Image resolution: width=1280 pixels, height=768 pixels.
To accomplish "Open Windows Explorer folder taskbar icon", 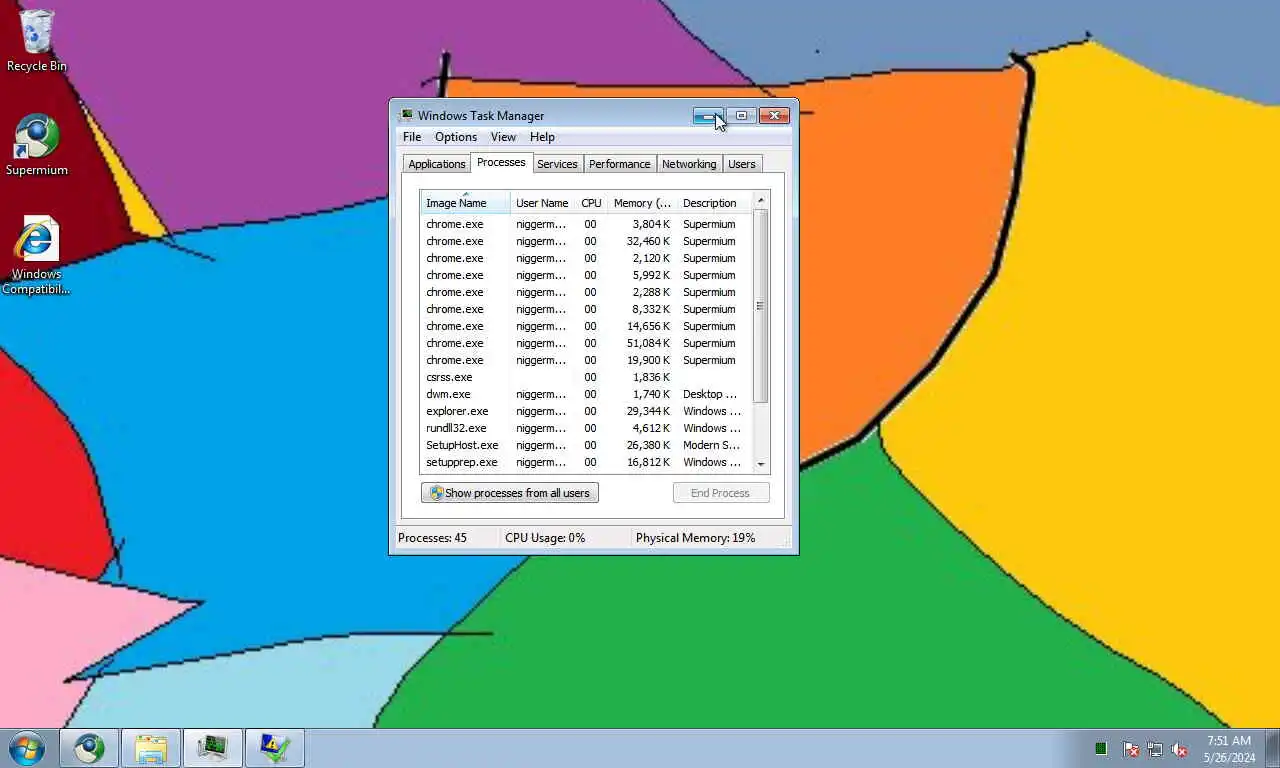I will pyautogui.click(x=151, y=748).
